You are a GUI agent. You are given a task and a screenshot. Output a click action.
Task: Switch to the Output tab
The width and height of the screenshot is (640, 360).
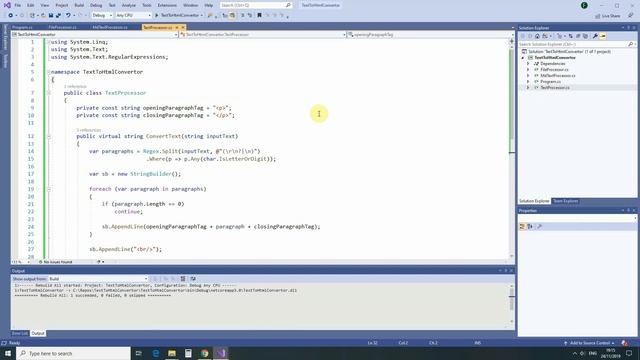[x=38, y=333]
